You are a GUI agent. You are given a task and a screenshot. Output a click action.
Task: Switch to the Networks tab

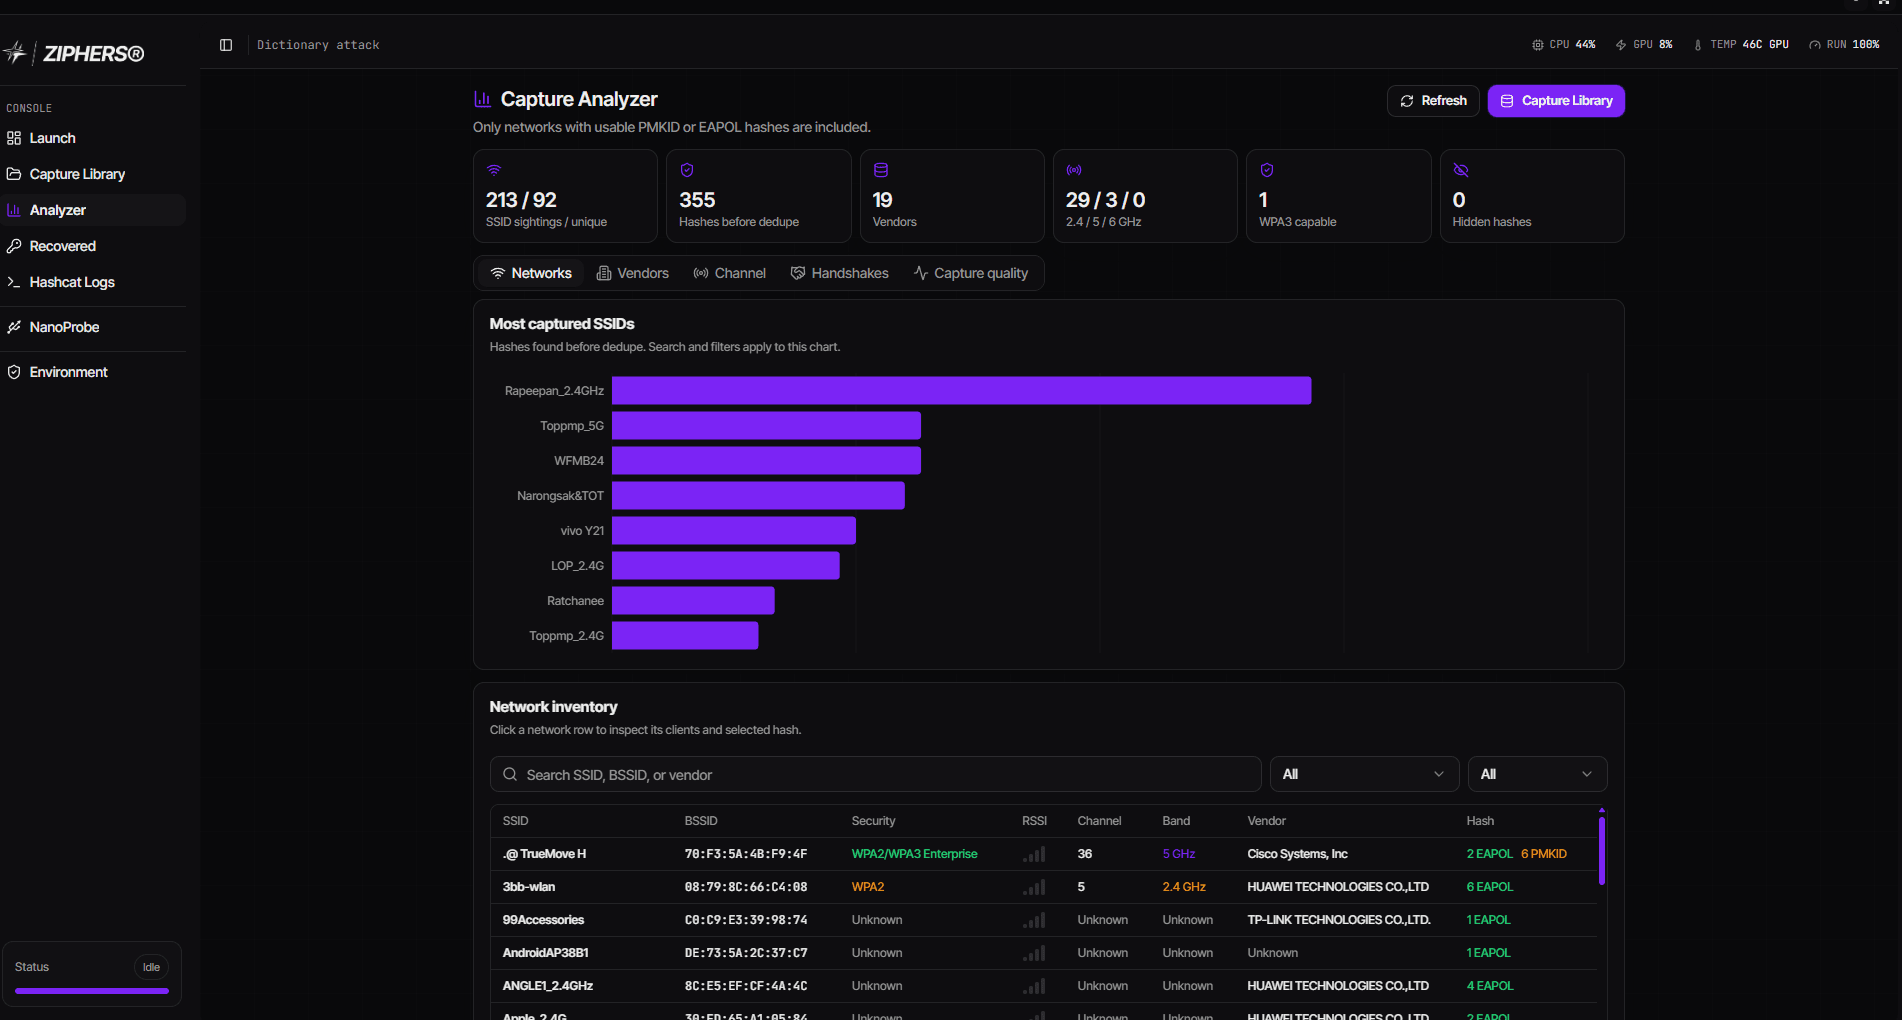(530, 273)
